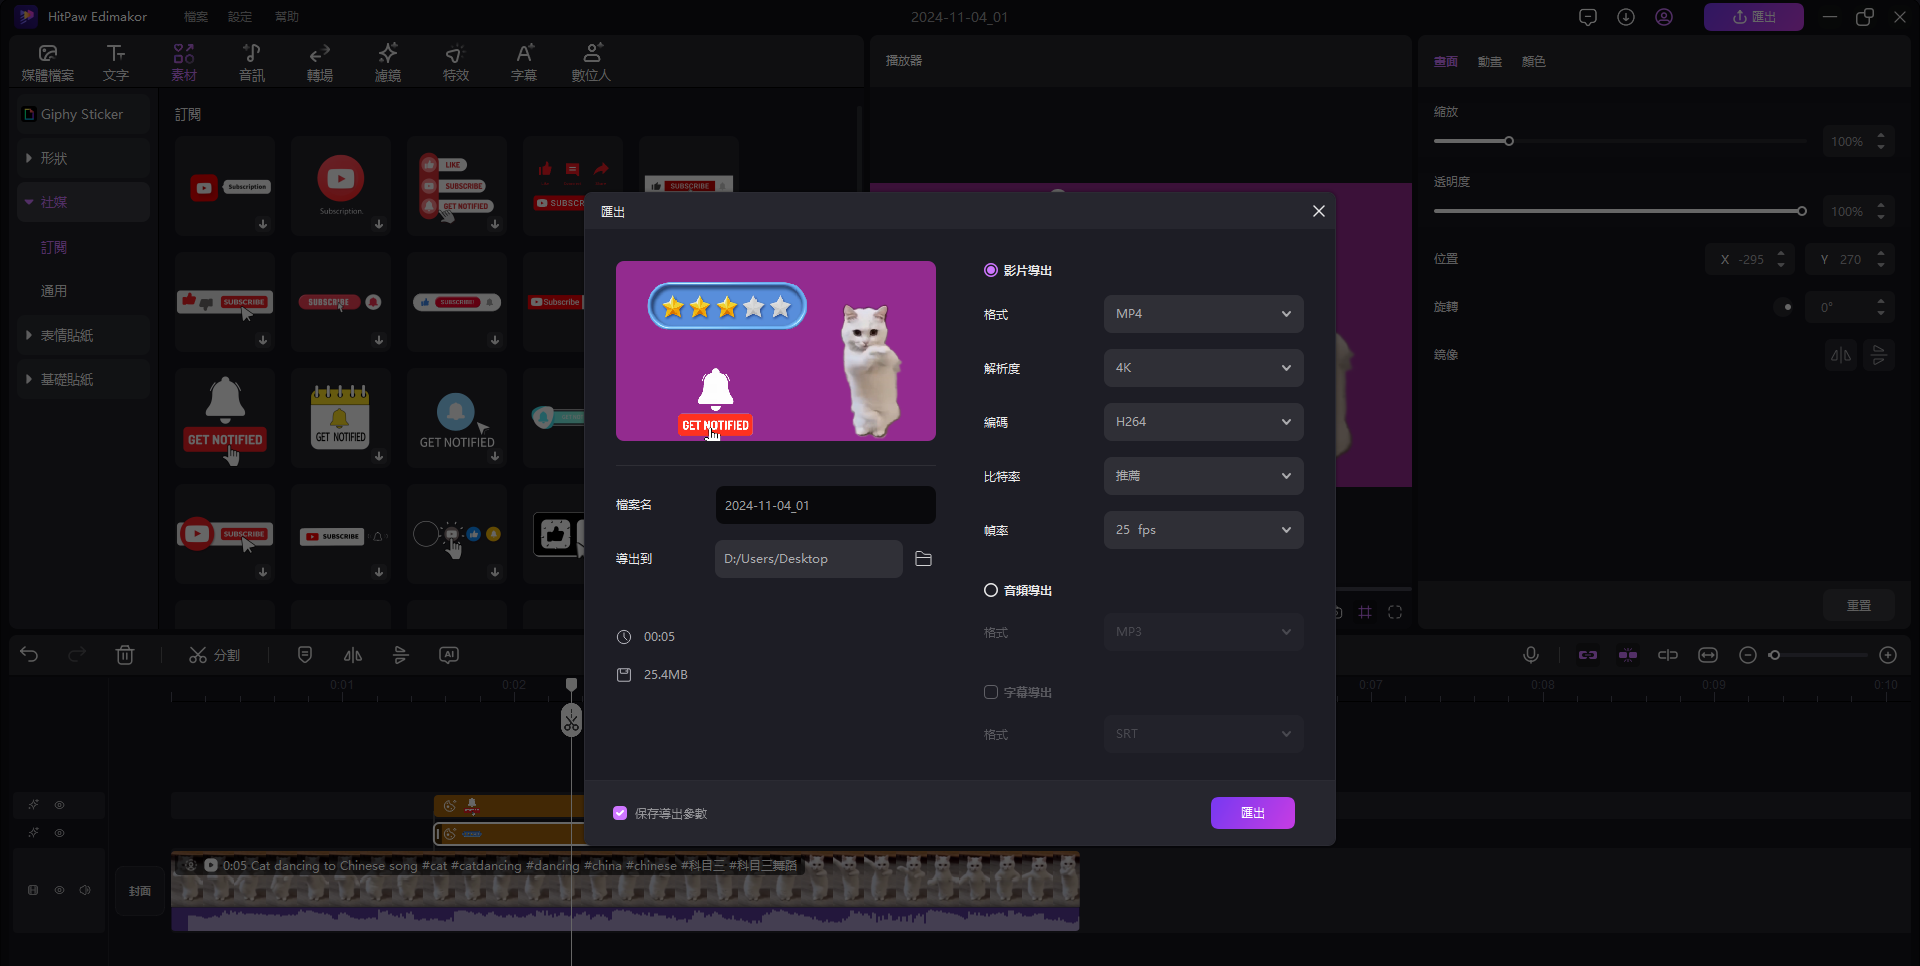Image resolution: width=1920 pixels, height=966 pixels.
Task: Open the 幫助 help menu
Action: (x=287, y=17)
